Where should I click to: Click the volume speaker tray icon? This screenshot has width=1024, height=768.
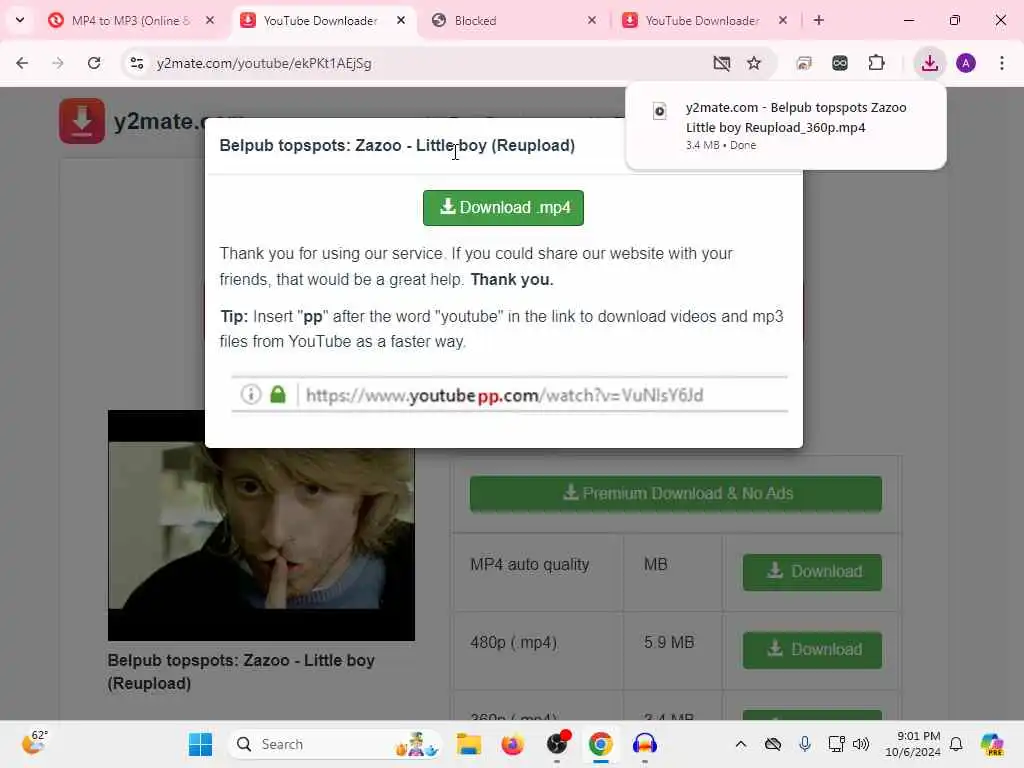point(861,744)
